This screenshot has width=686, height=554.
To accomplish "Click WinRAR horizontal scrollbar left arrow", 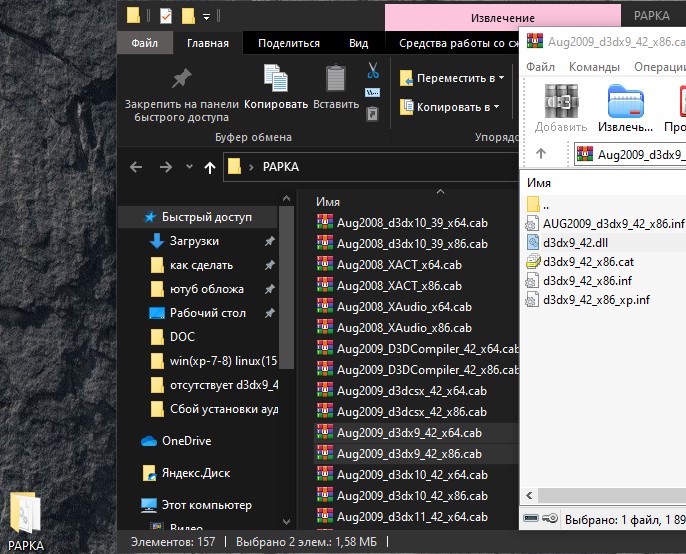I will pos(529,495).
